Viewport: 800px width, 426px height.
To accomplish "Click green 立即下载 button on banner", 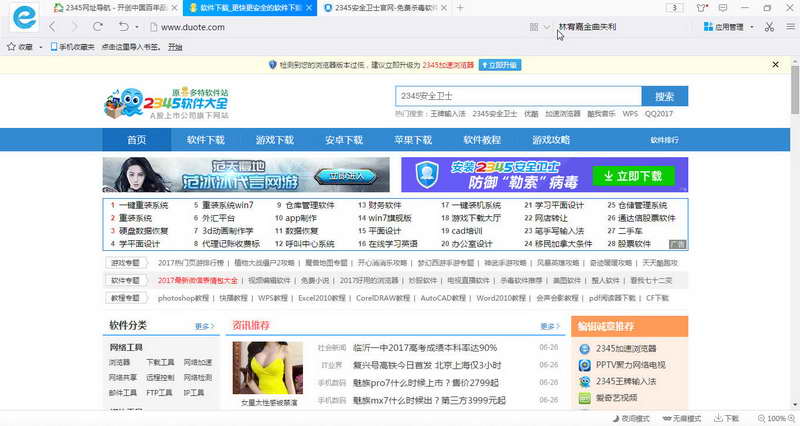I will click(633, 176).
